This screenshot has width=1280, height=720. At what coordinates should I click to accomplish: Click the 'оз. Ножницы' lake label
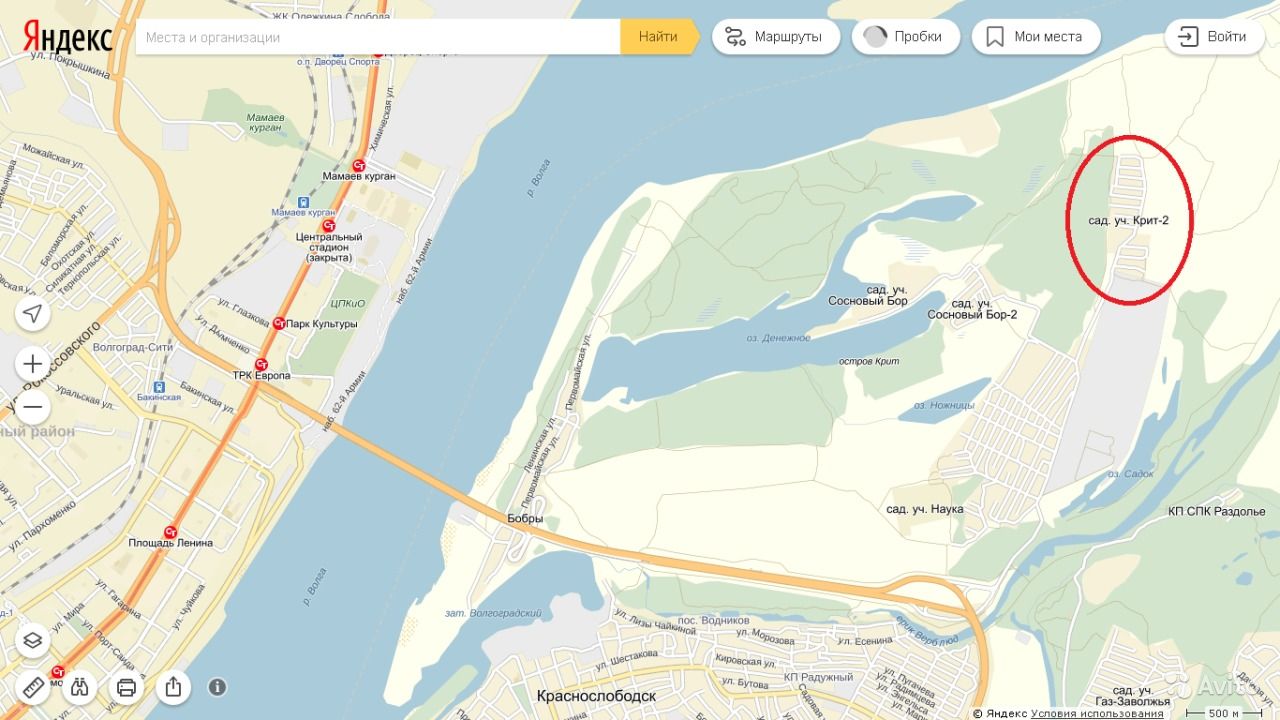coord(942,405)
